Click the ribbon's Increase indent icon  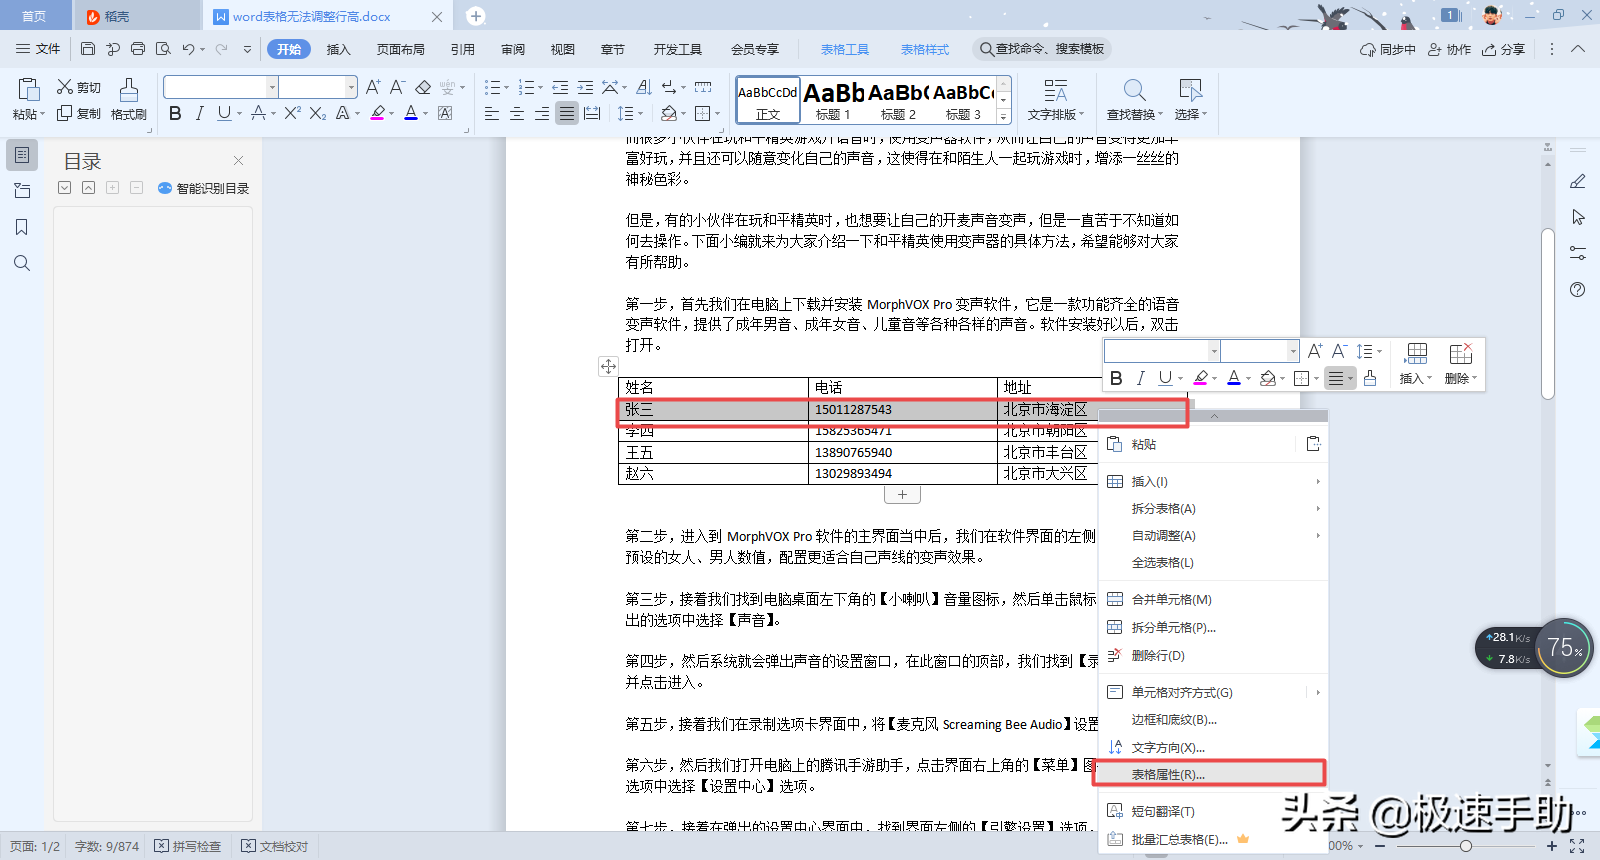coord(585,87)
